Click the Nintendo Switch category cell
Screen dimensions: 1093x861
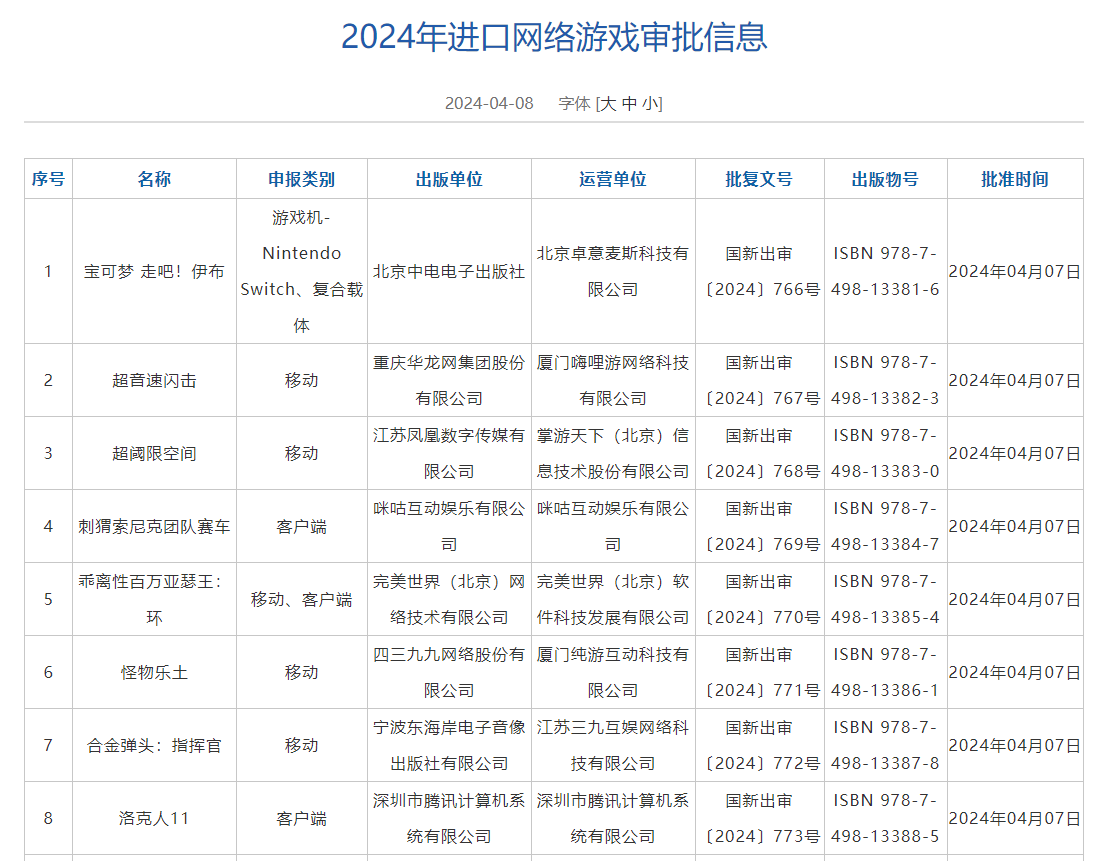301,271
